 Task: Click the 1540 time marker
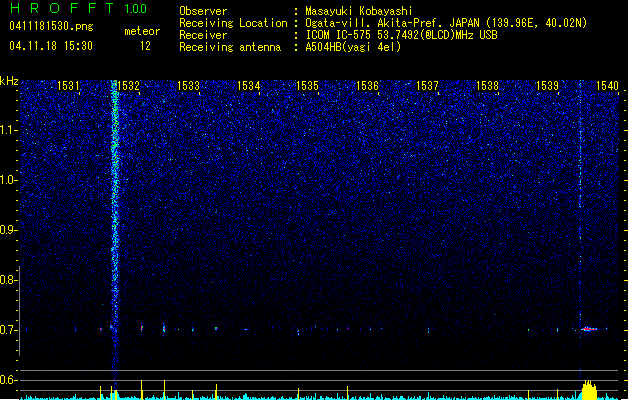[607, 86]
